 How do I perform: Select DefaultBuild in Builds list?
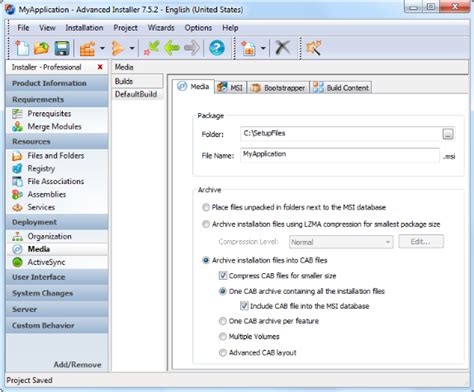pos(137,94)
